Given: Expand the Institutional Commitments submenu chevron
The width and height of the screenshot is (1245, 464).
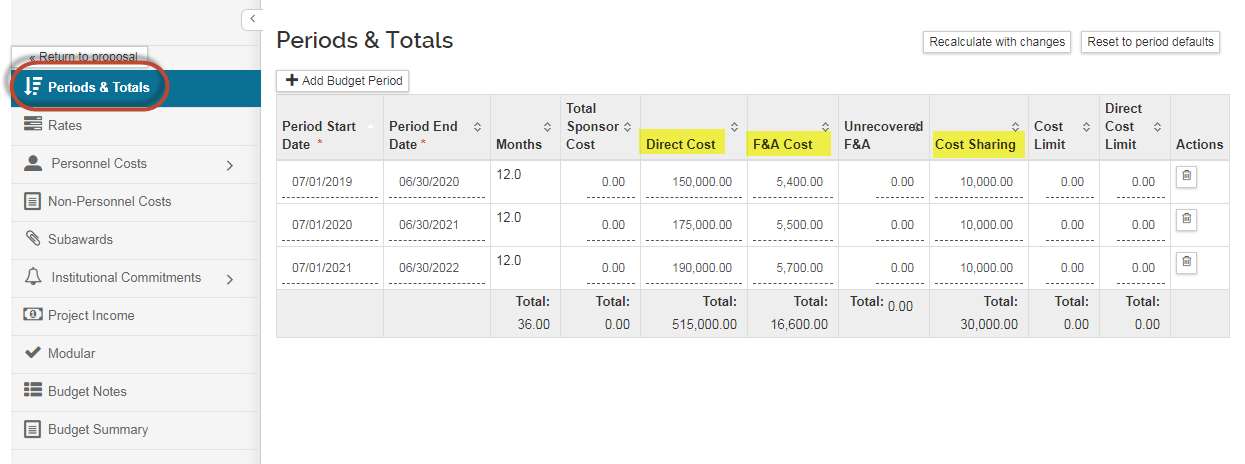Looking at the screenshot, I should 230,278.
